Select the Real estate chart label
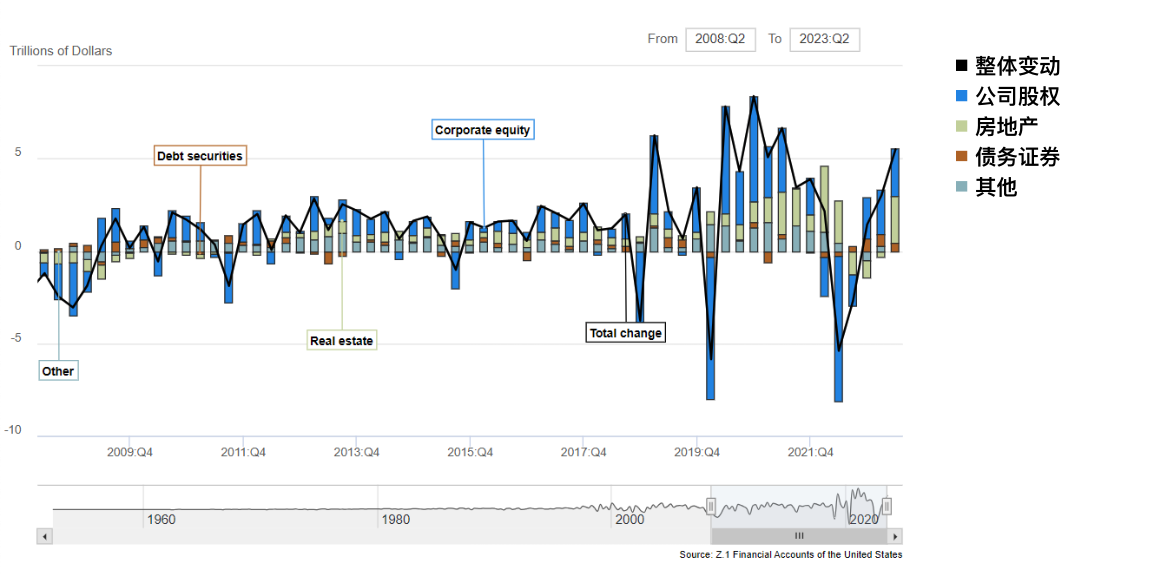1164x574 pixels. click(341, 341)
